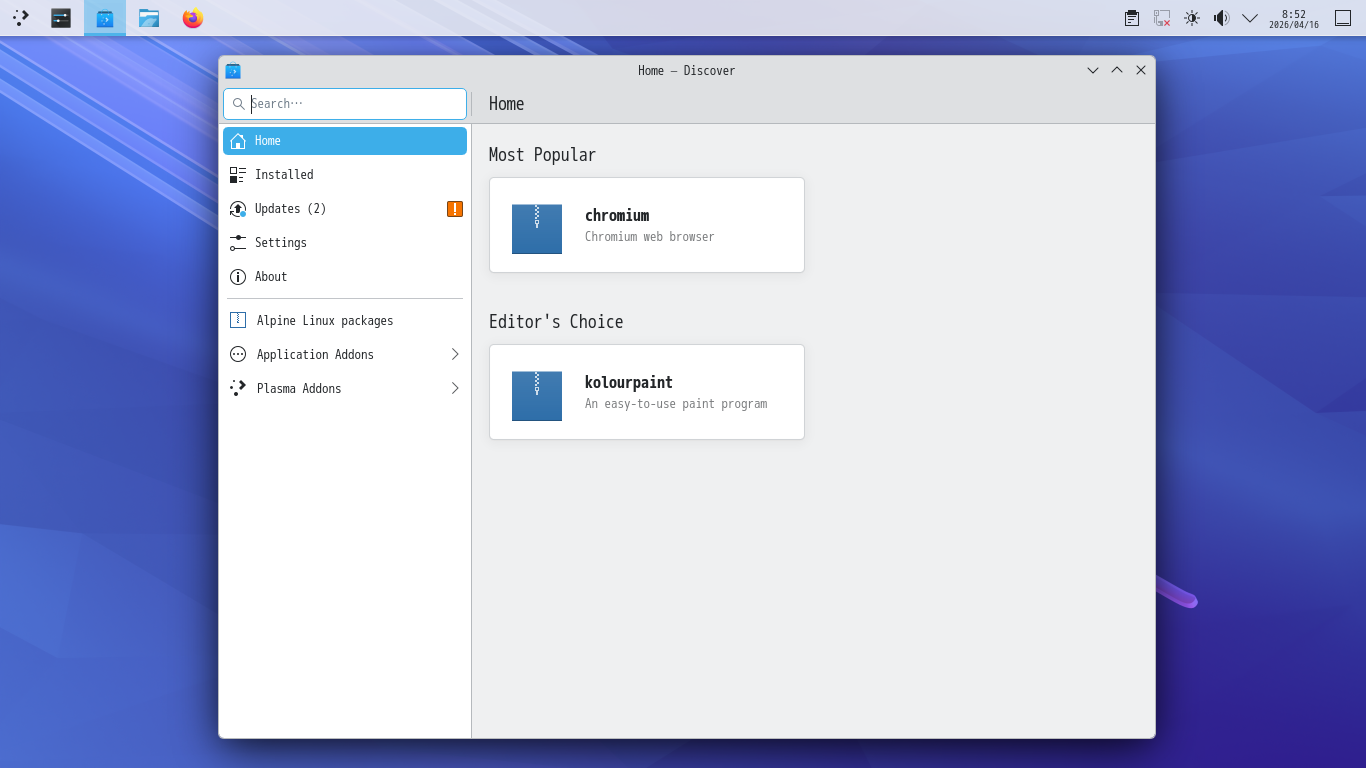Click the Application Addons ellipsis icon
1366x768 pixels.
[x=238, y=354]
